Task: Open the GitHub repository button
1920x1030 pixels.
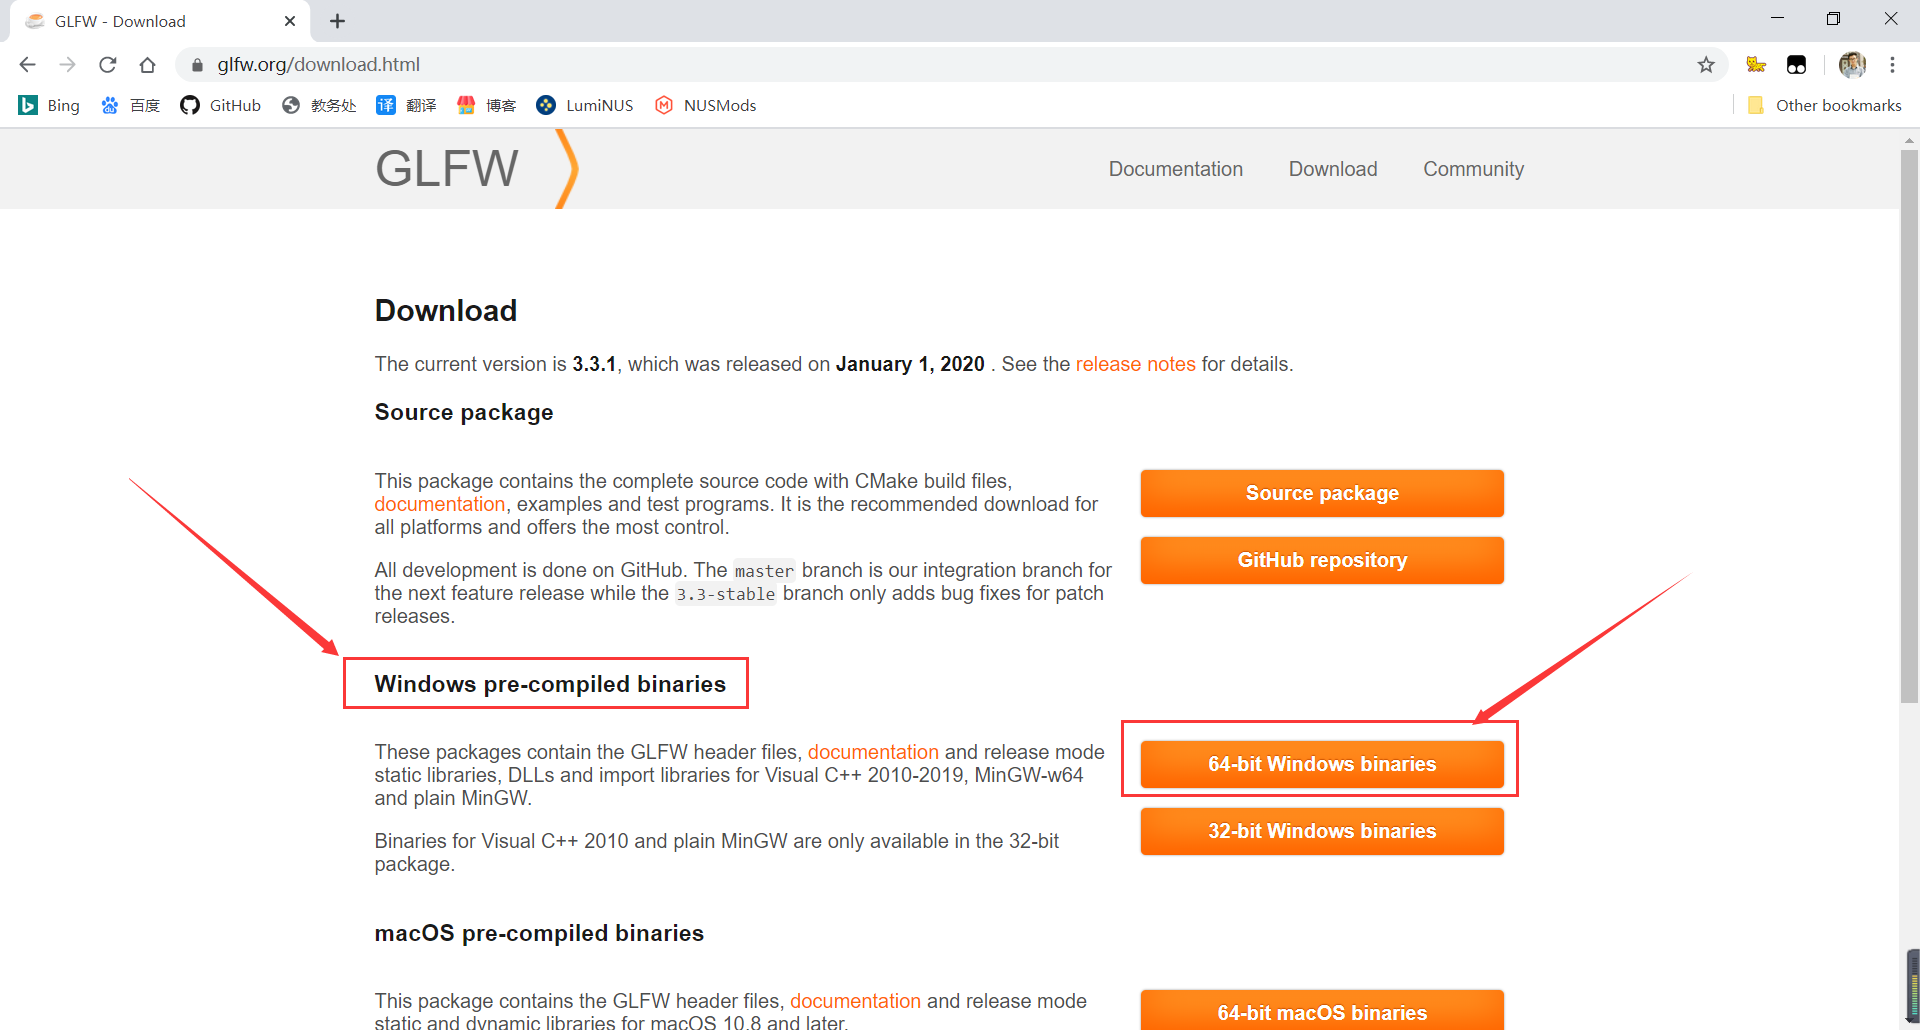Action: coord(1322,560)
